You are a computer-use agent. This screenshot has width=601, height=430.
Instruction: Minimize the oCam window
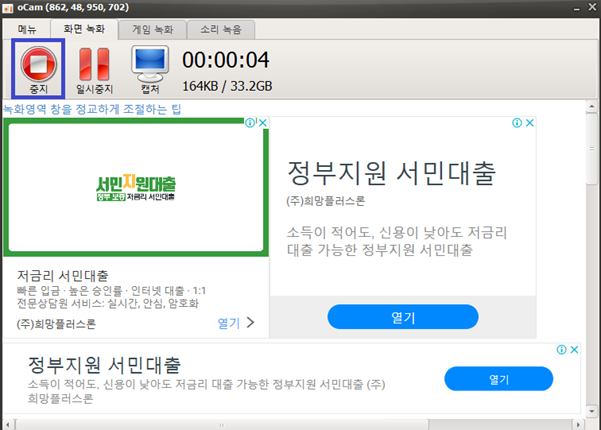(577, 8)
